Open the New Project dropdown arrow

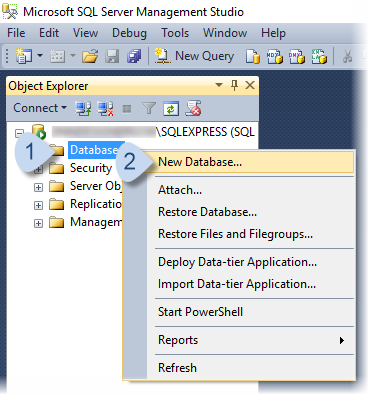click(40, 55)
